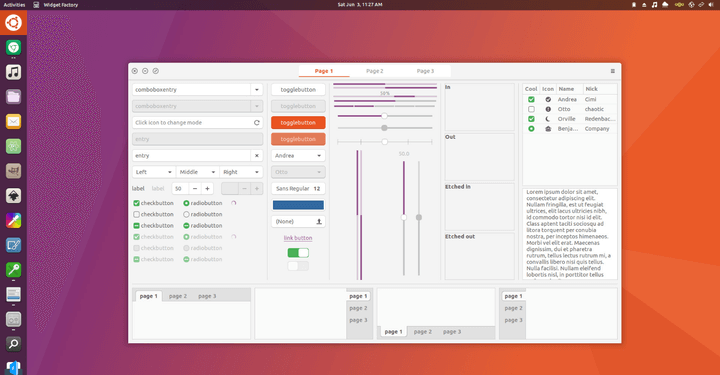Image resolution: width=720 pixels, height=375 pixels.
Task: Click the upload icon on the (None) file button
Action: pyautogui.click(x=319, y=221)
